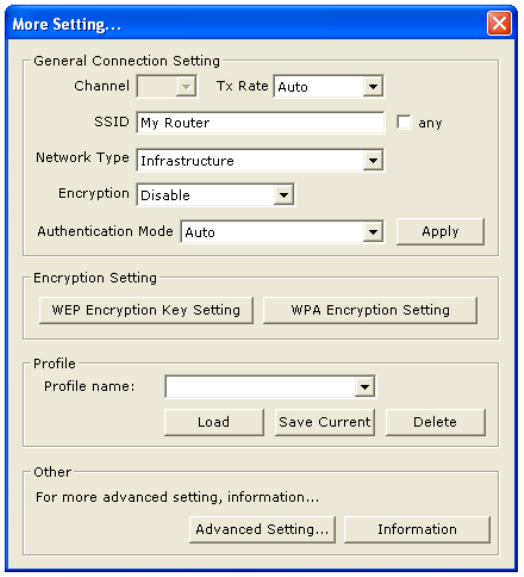Enable the 'any' SSID checkbox
This screenshot has width=524, height=577.
tap(404, 122)
